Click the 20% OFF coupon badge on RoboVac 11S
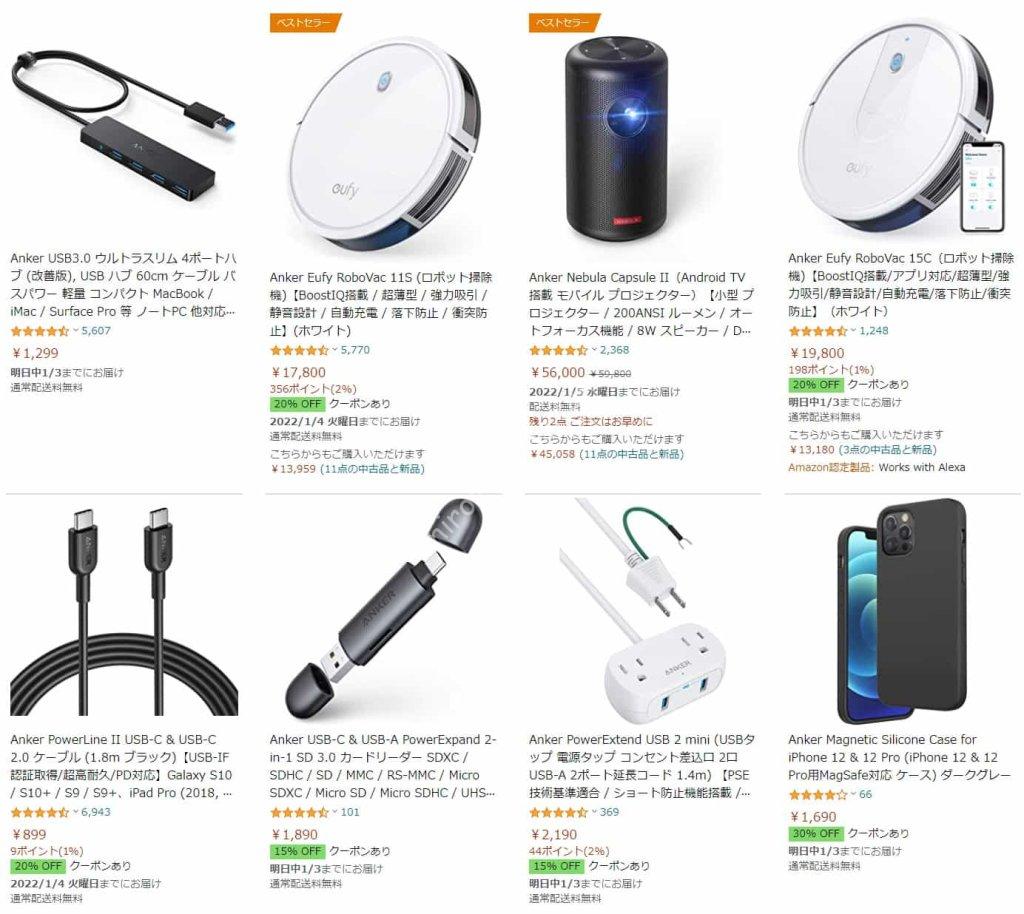This screenshot has width=1024, height=914. click(x=297, y=403)
